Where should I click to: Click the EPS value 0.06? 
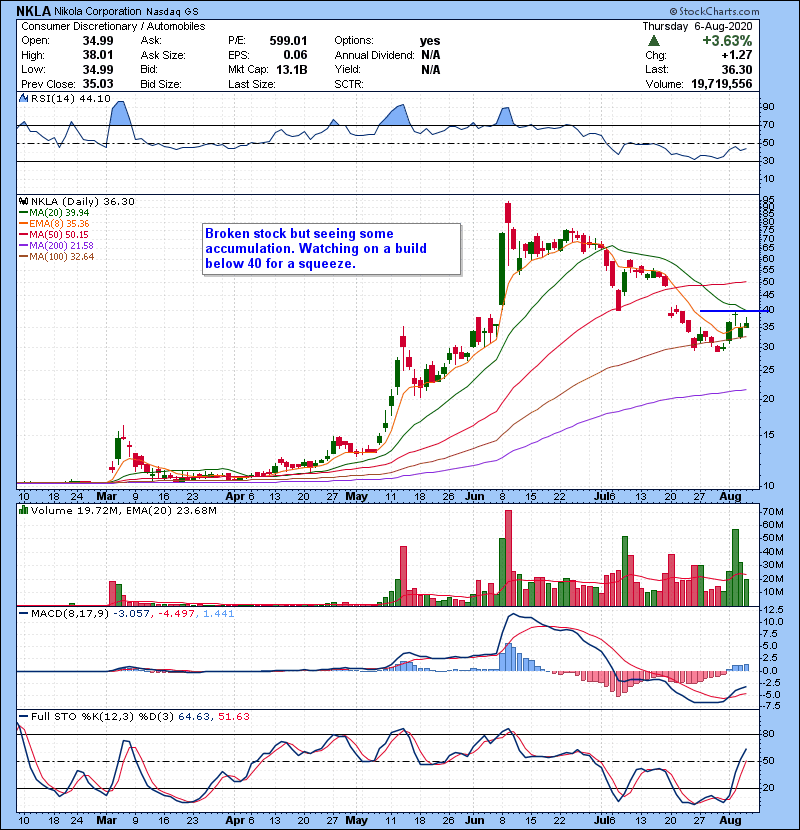tap(295, 55)
